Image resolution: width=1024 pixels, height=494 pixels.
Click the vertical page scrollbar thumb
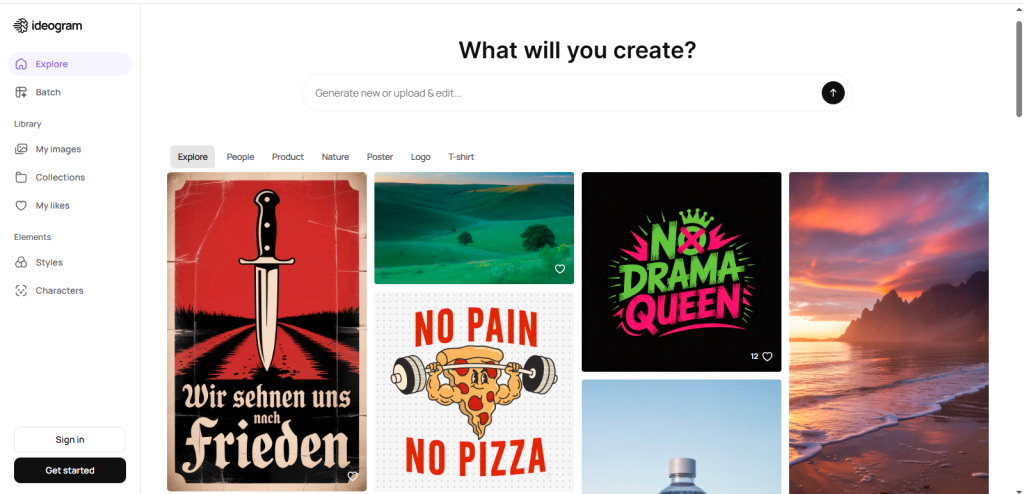tap(1019, 69)
